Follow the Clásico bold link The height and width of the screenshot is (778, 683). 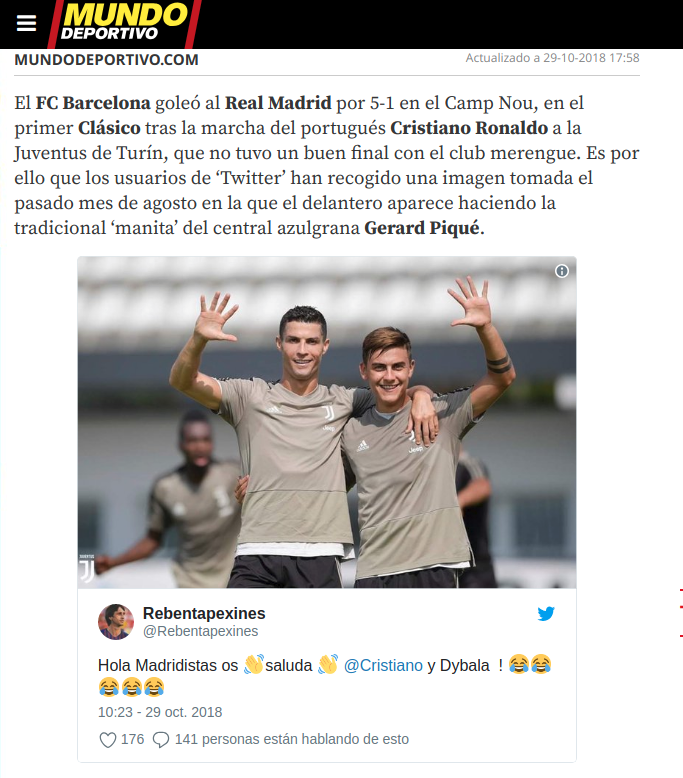[x=109, y=128]
